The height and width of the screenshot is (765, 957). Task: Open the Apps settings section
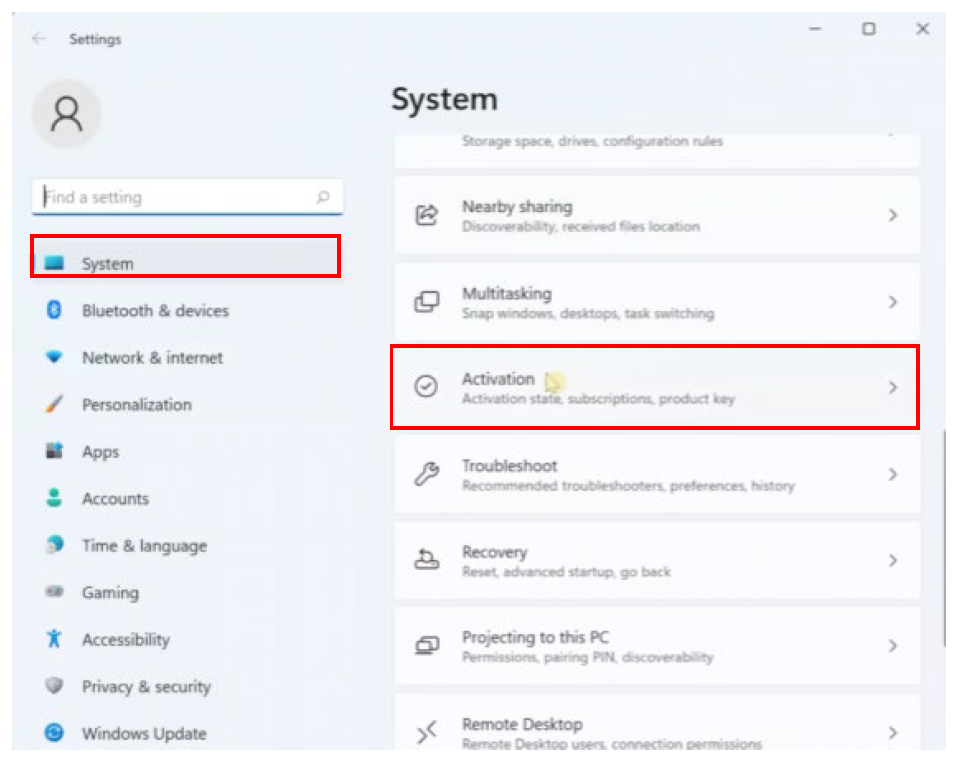100,452
